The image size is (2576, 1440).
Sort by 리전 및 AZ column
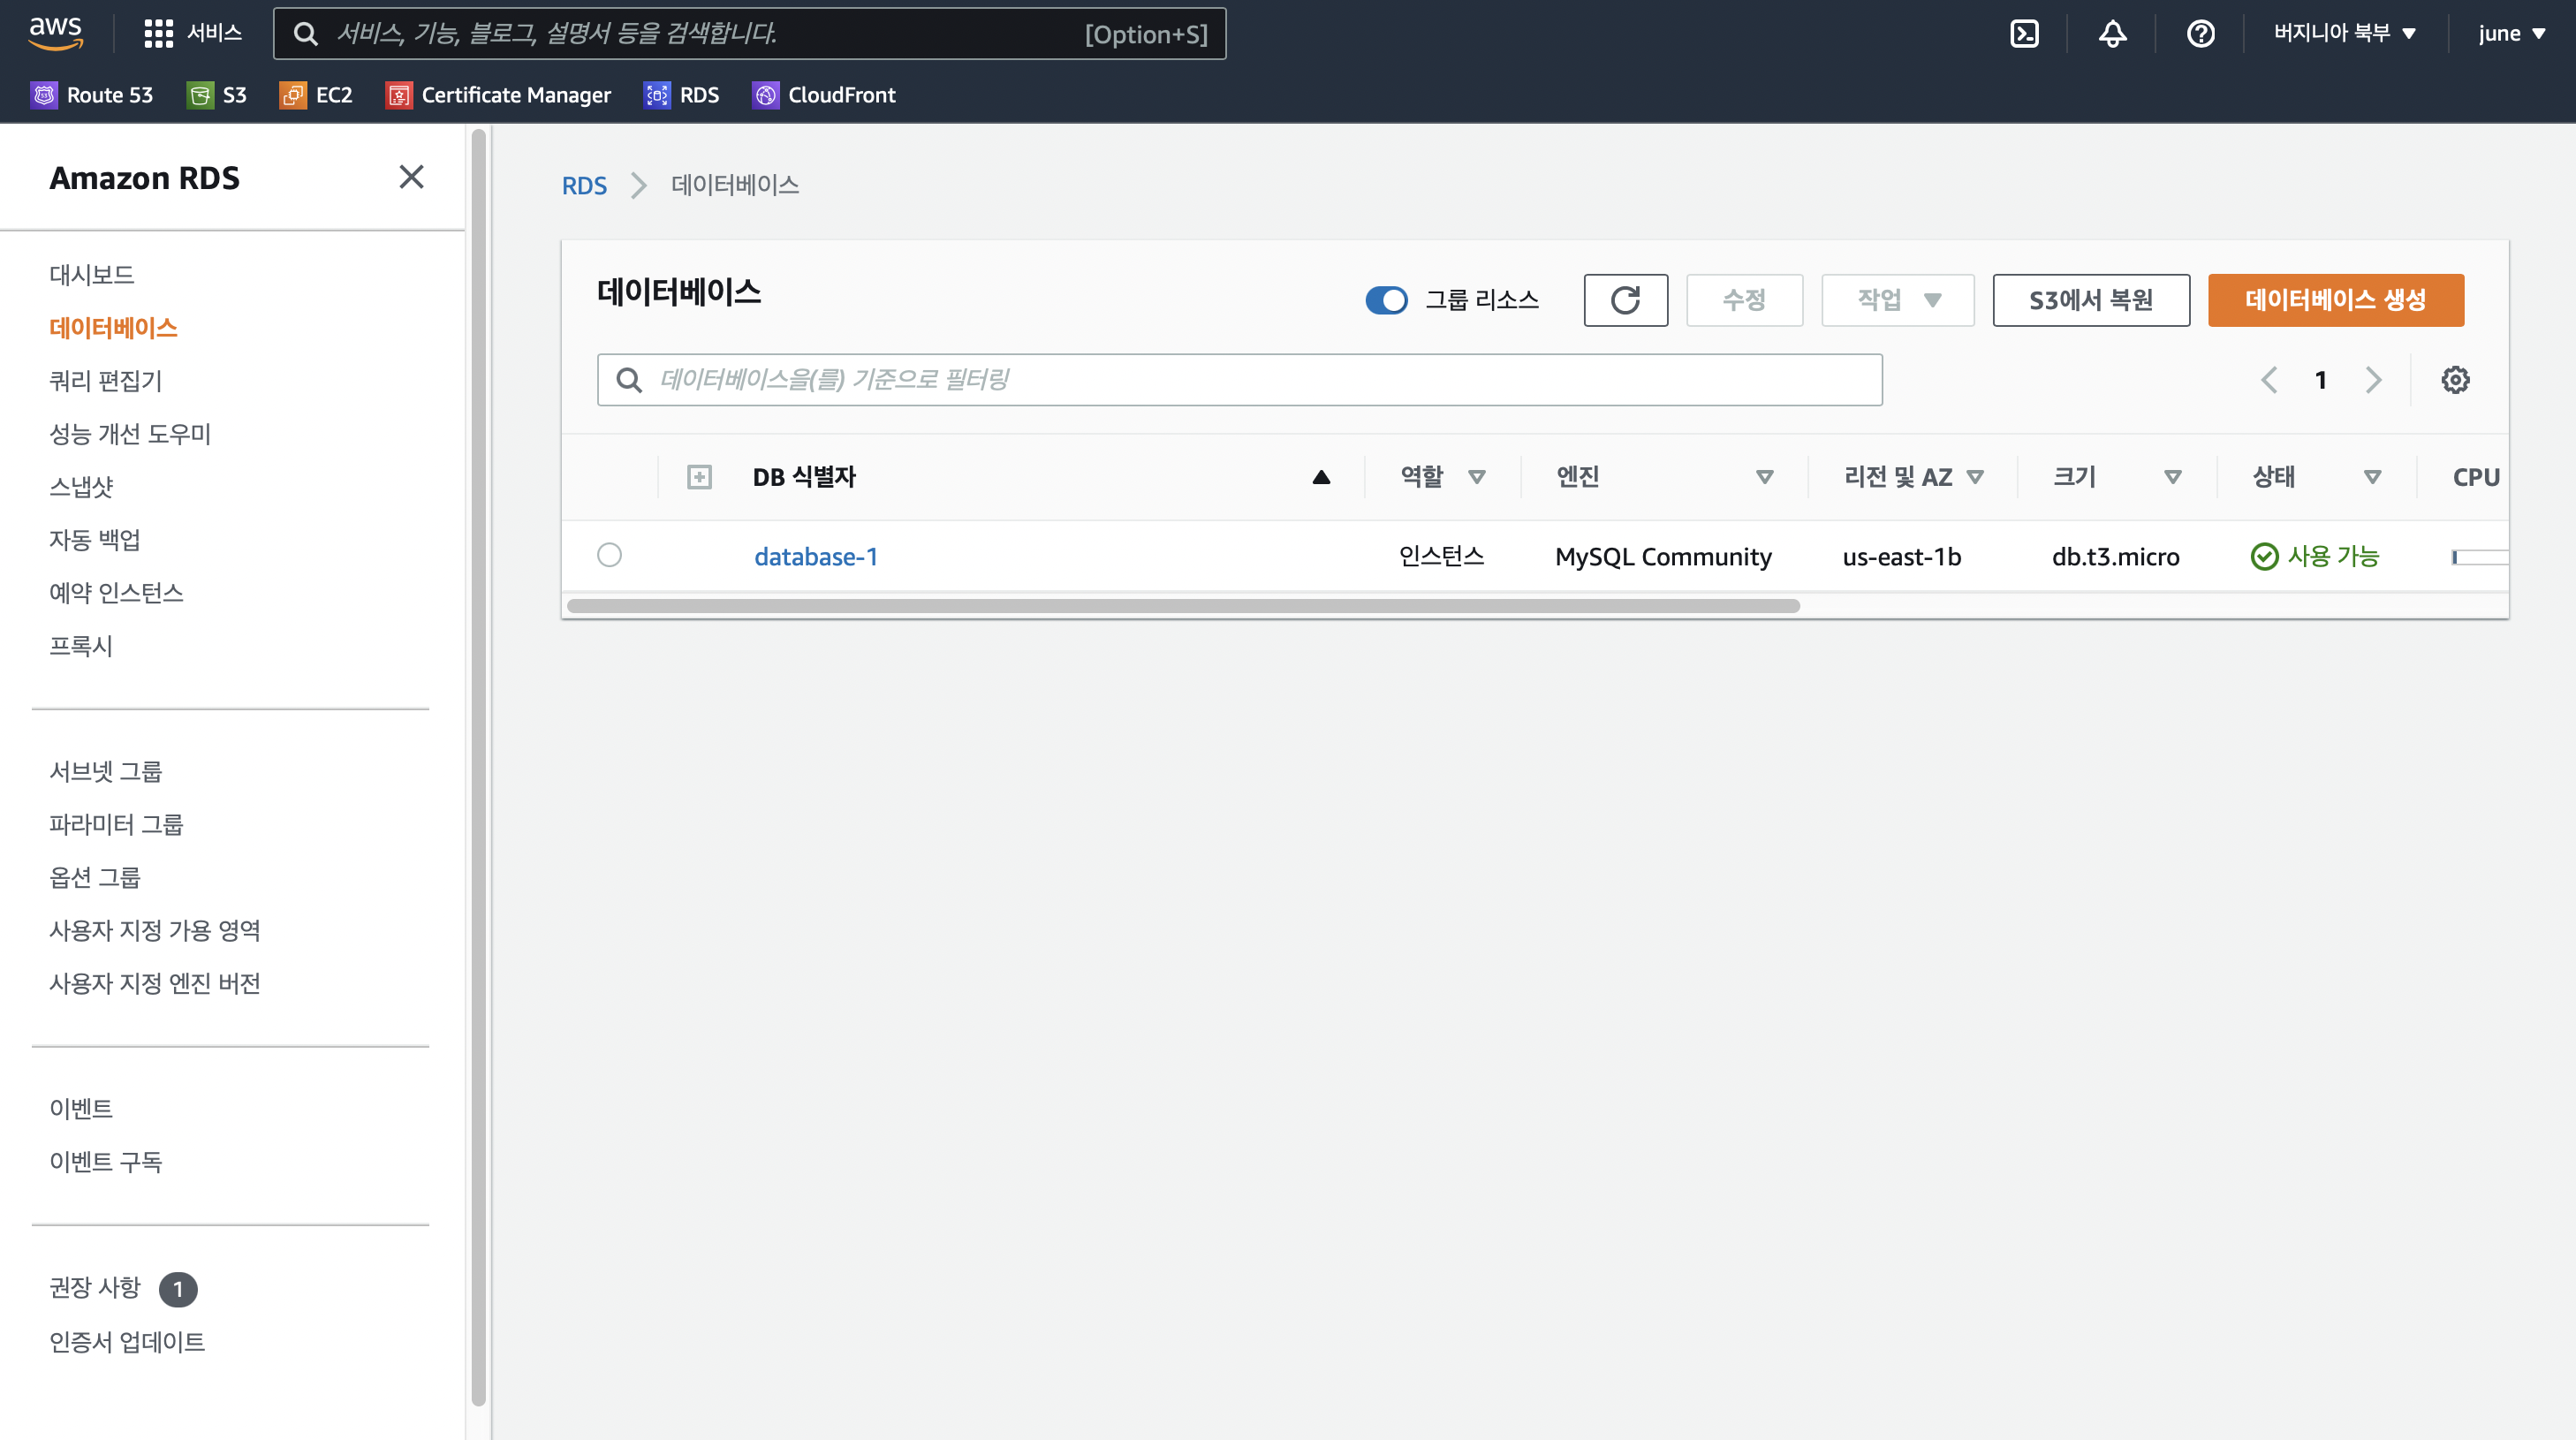tap(1974, 477)
